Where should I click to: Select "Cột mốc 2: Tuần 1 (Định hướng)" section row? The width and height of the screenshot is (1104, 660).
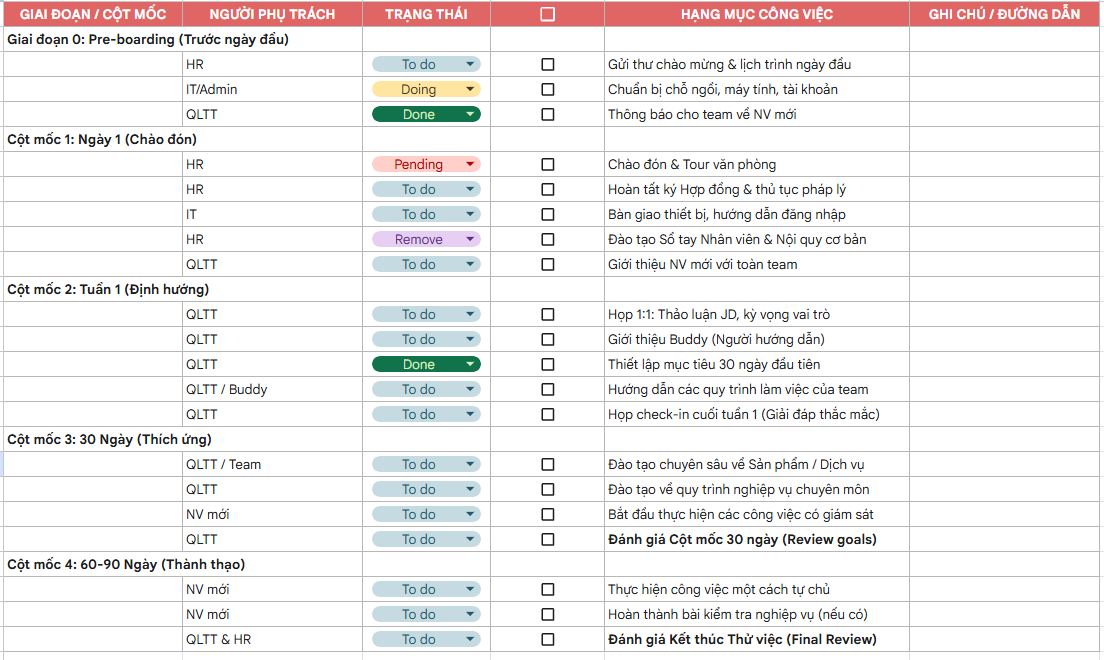point(109,289)
